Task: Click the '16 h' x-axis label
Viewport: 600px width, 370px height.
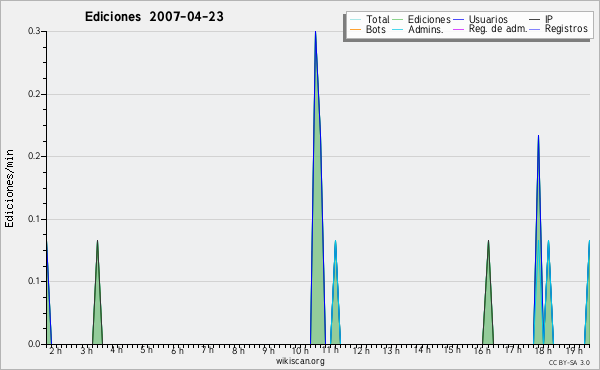Action: click(x=482, y=350)
